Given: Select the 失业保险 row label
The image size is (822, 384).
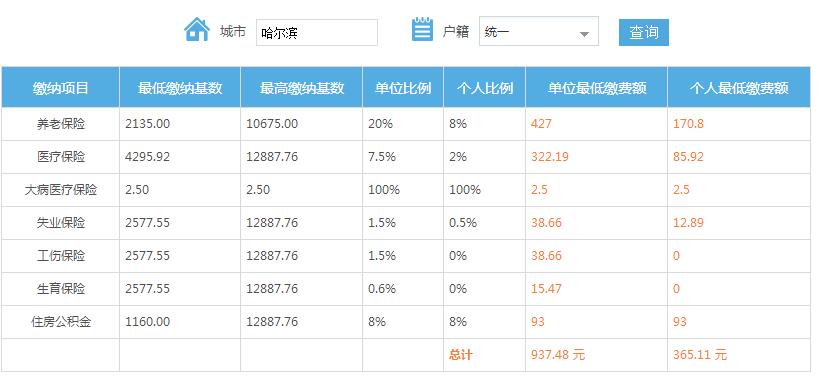Looking at the screenshot, I should [x=61, y=223].
